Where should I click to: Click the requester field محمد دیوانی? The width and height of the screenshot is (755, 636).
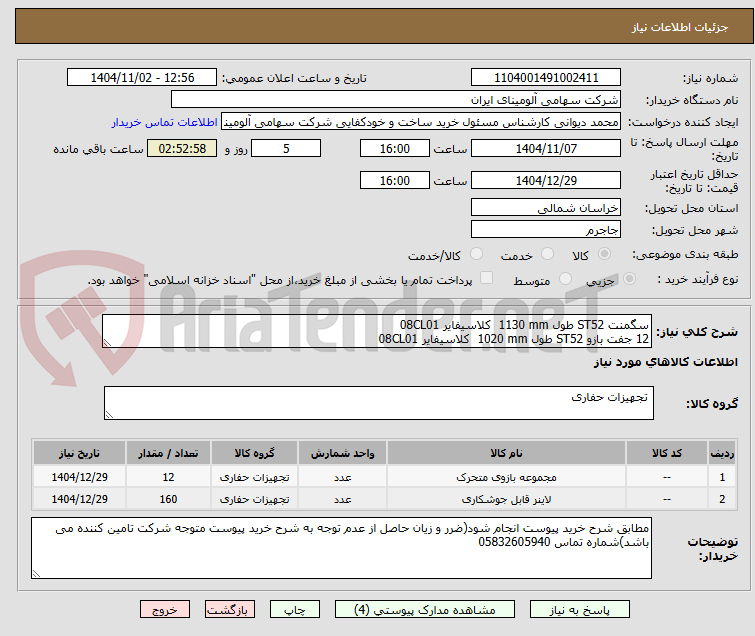click(x=421, y=122)
